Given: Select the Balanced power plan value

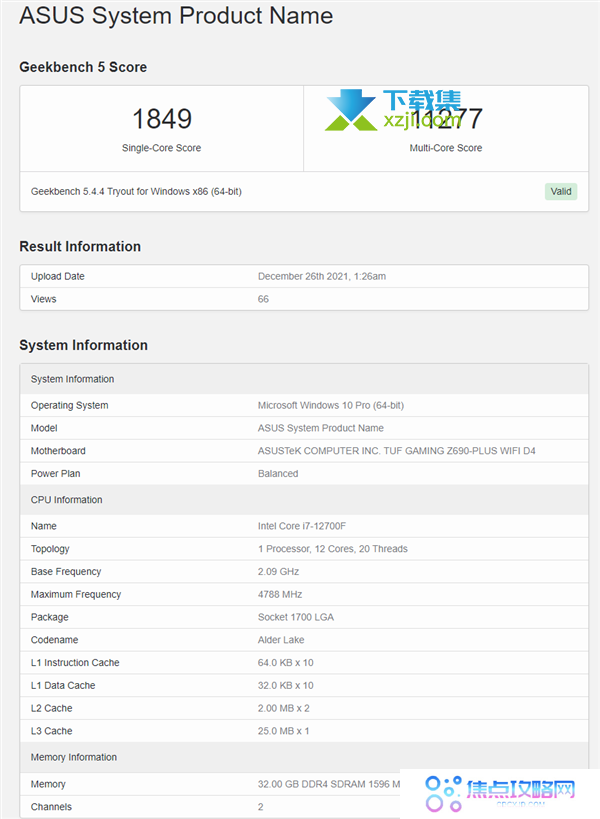Looking at the screenshot, I should (x=278, y=474).
